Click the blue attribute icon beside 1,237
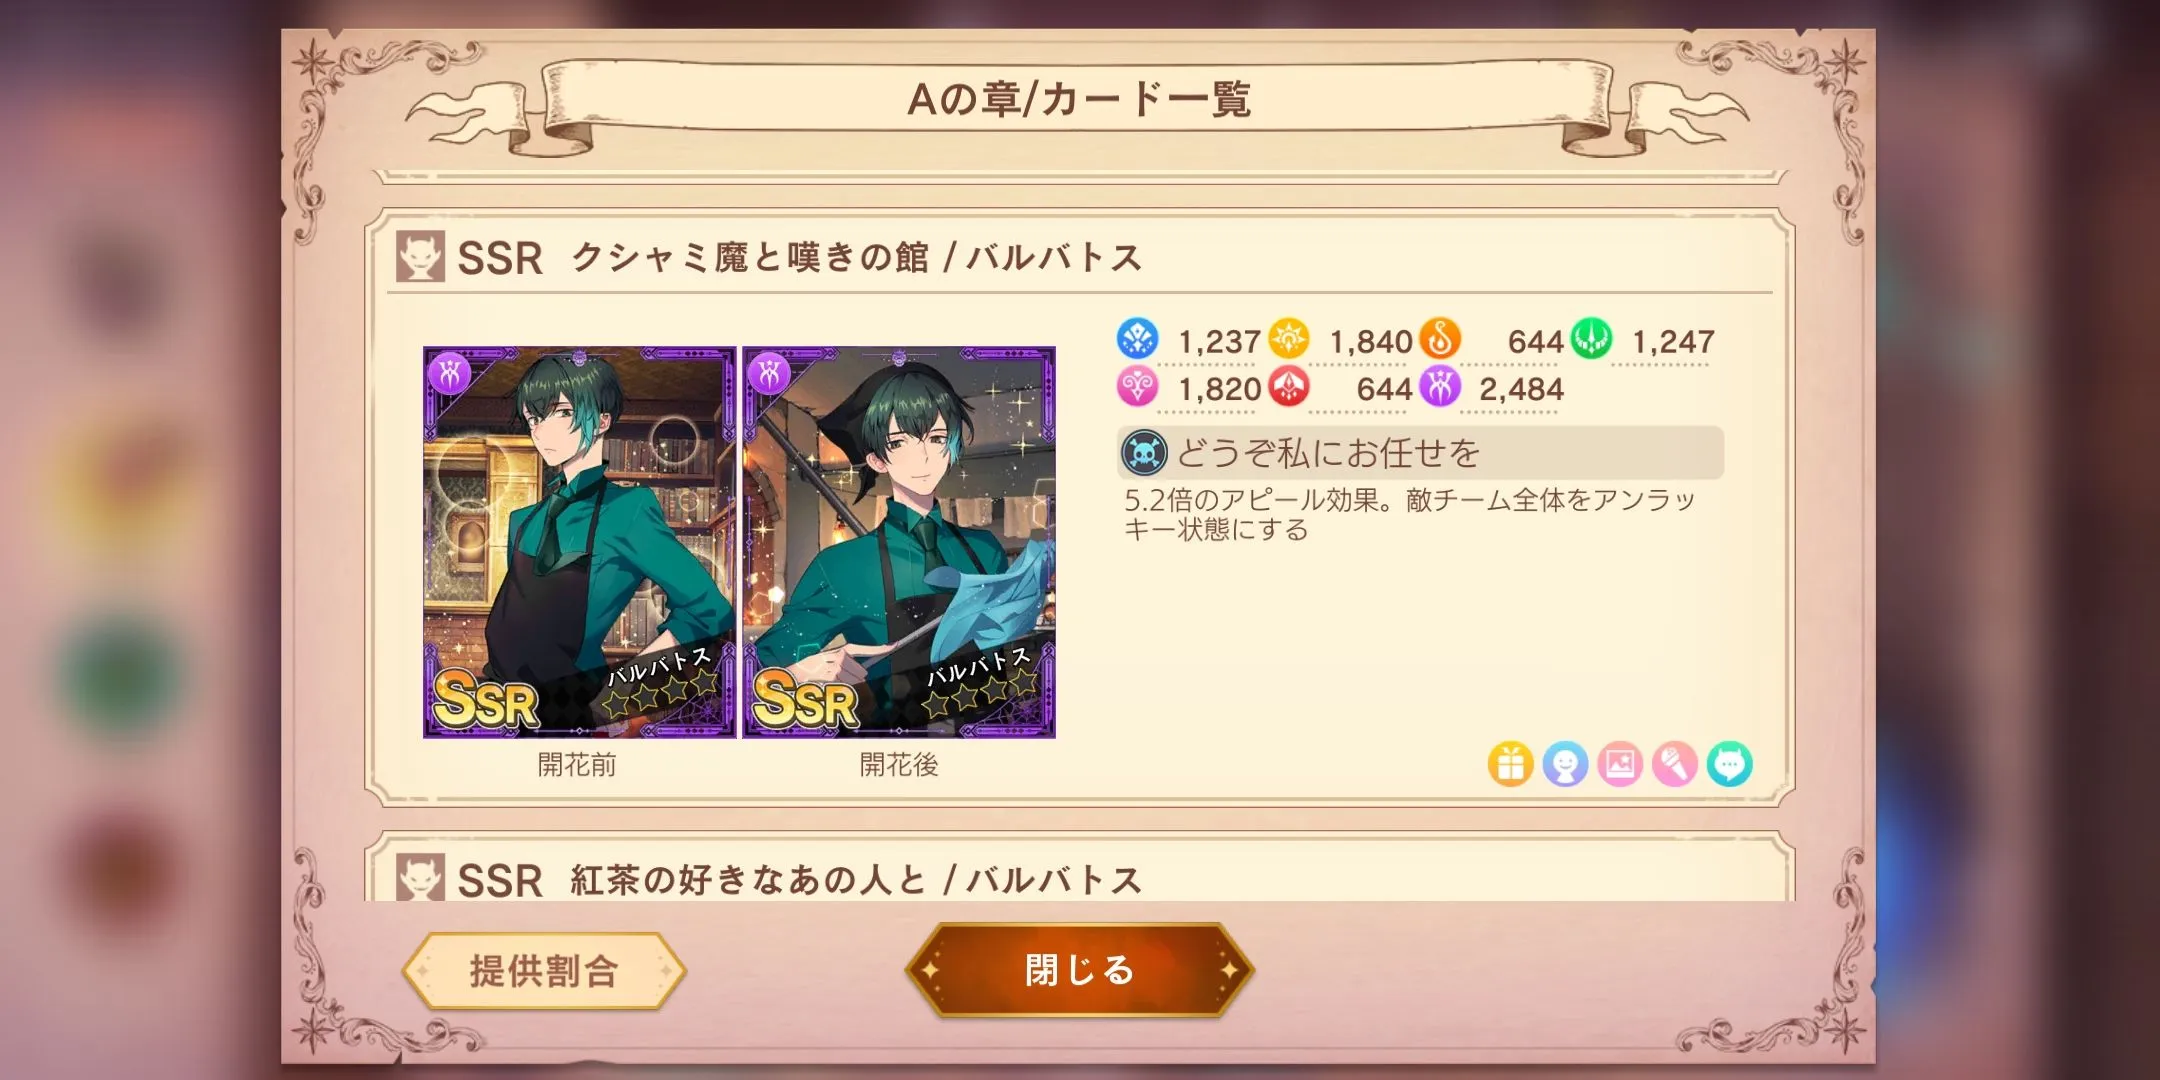The width and height of the screenshot is (2160, 1080). click(1137, 339)
